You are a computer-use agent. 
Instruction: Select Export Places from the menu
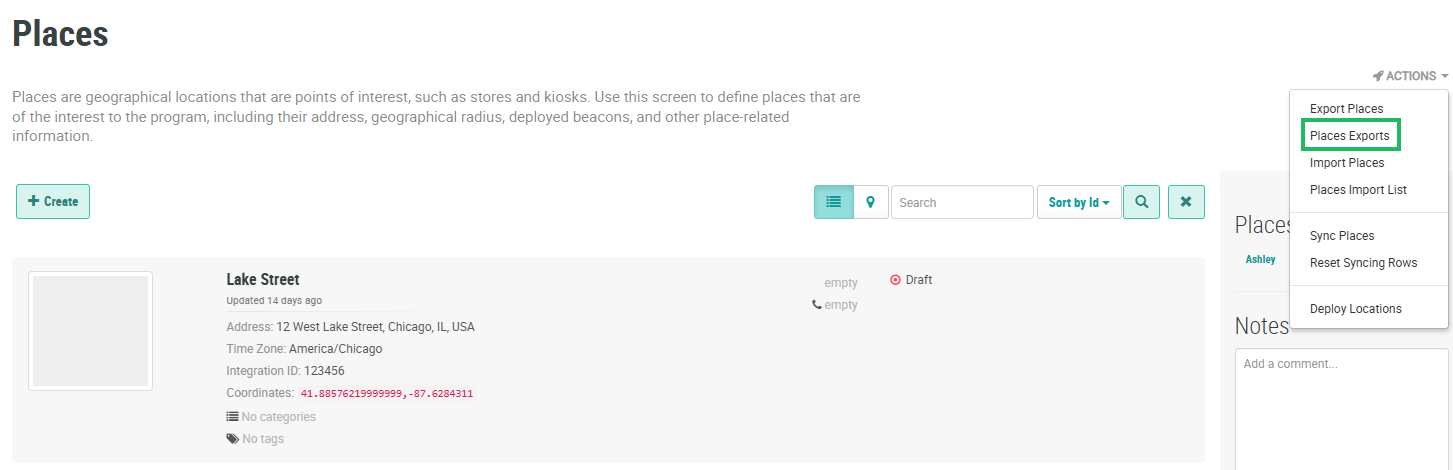[x=1346, y=109]
